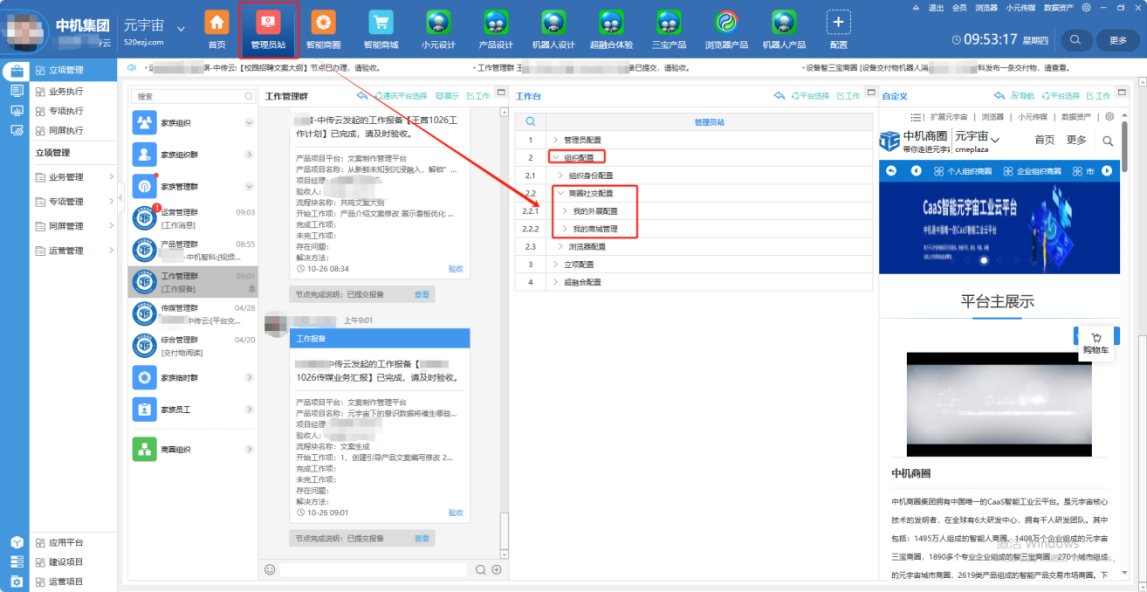Click the search magnifier beside 更多

pyautogui.click(x=1075, y=40)
